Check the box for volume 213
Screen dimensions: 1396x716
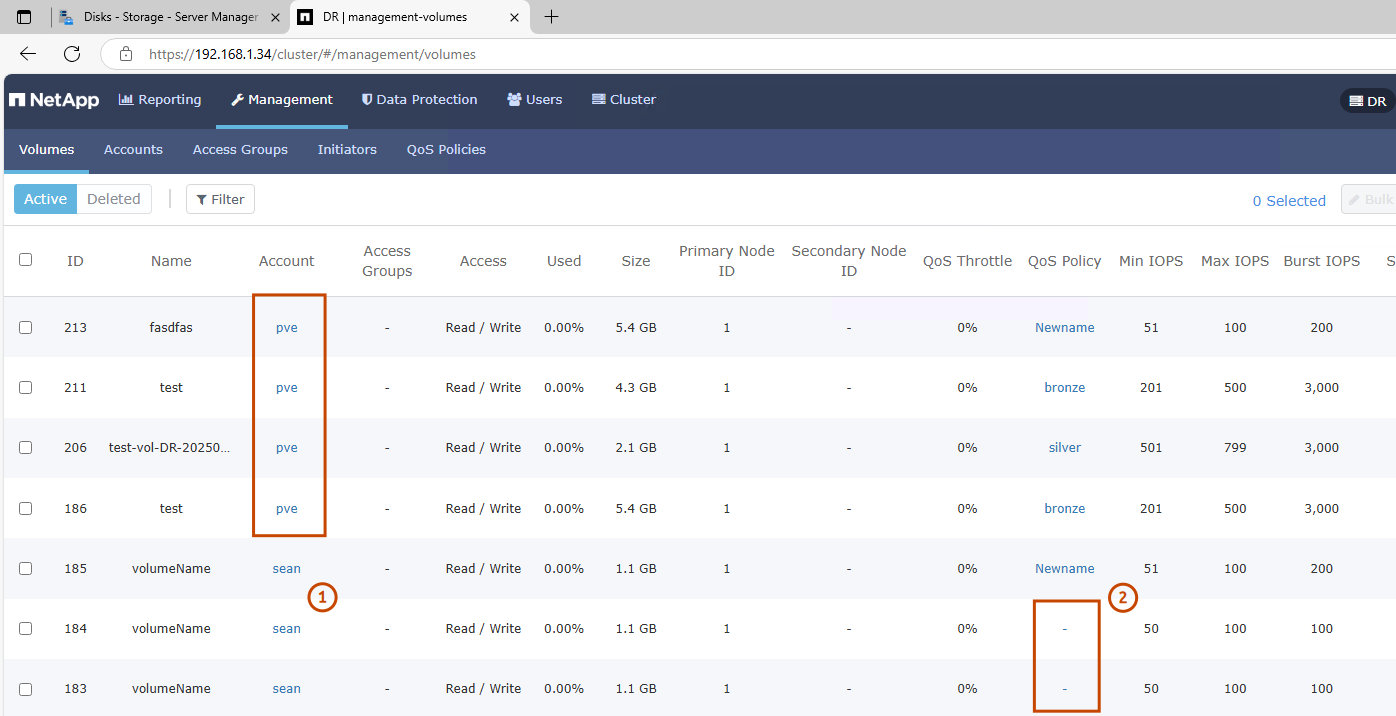pyautogui.click(x=26, y=327)
